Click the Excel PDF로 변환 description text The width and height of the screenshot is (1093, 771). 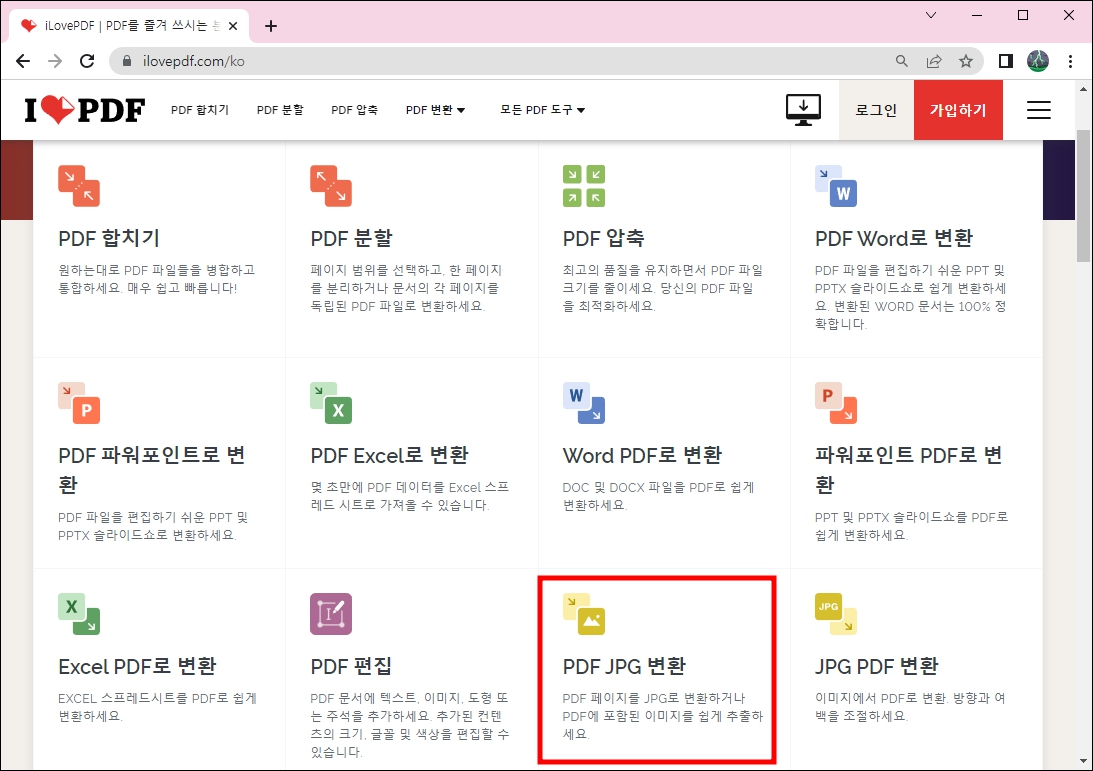pyautogui.click(x=158, y=707)
